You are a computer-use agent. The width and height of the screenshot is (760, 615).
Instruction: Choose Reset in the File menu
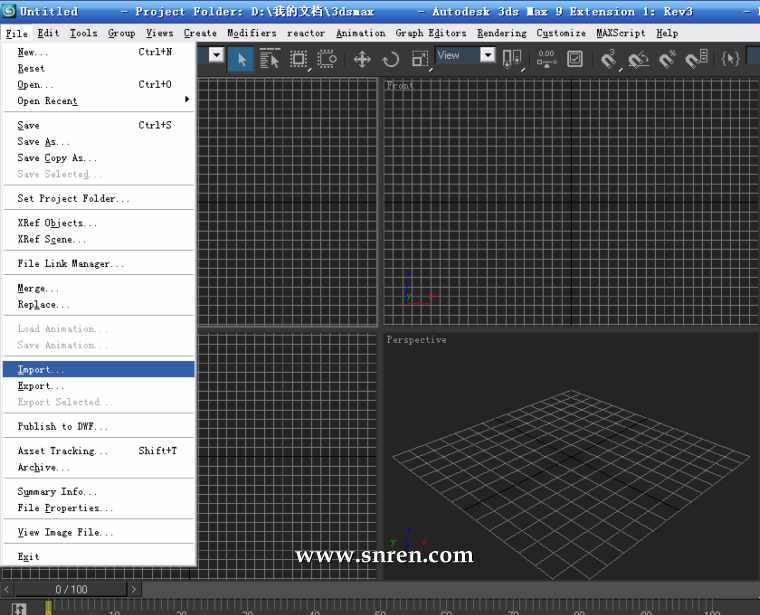tap(99, 68)
